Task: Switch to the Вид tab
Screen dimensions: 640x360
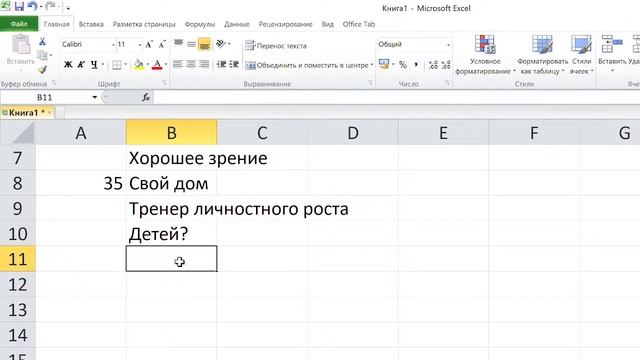Action: [327, 24]
